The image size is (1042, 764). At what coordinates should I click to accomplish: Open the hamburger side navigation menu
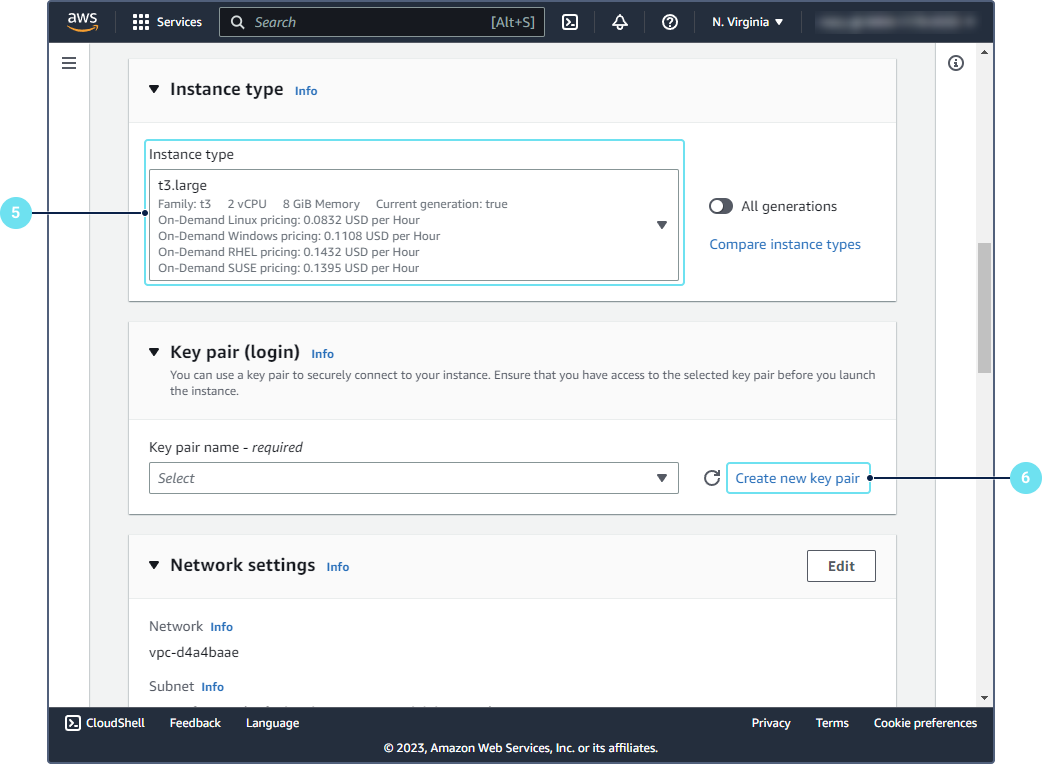point(69,63)
